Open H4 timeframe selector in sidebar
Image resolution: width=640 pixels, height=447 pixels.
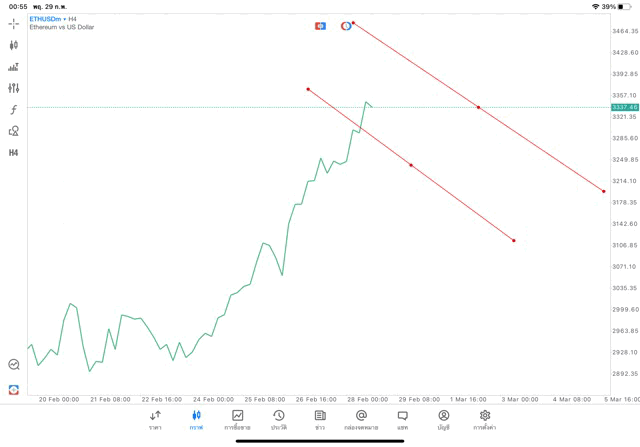pyautogui.click(x=14, y=153)
